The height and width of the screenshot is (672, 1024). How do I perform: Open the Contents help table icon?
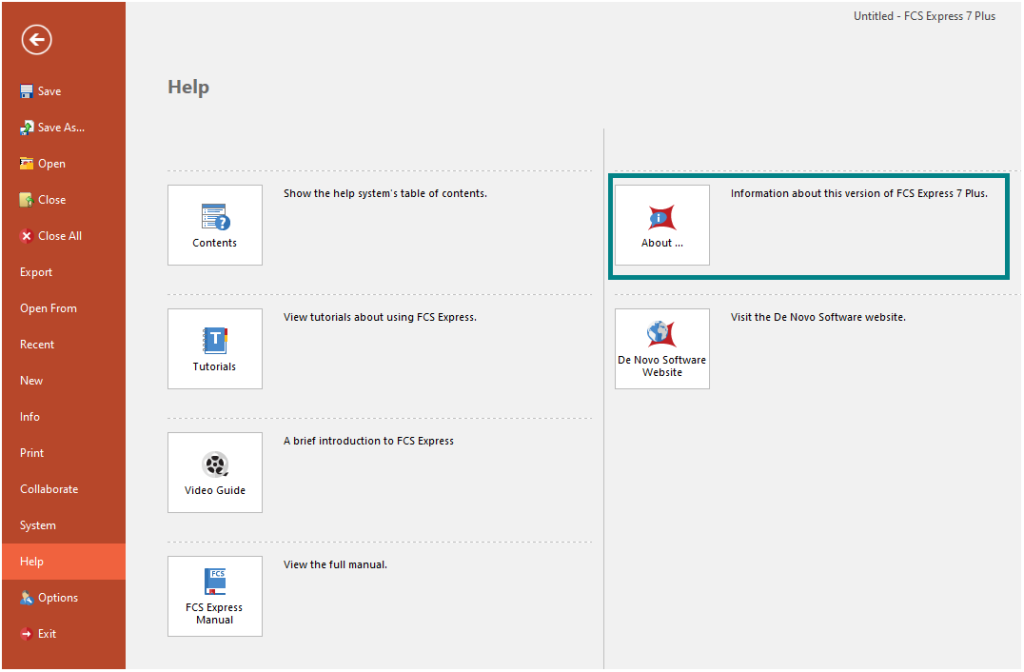214,224
